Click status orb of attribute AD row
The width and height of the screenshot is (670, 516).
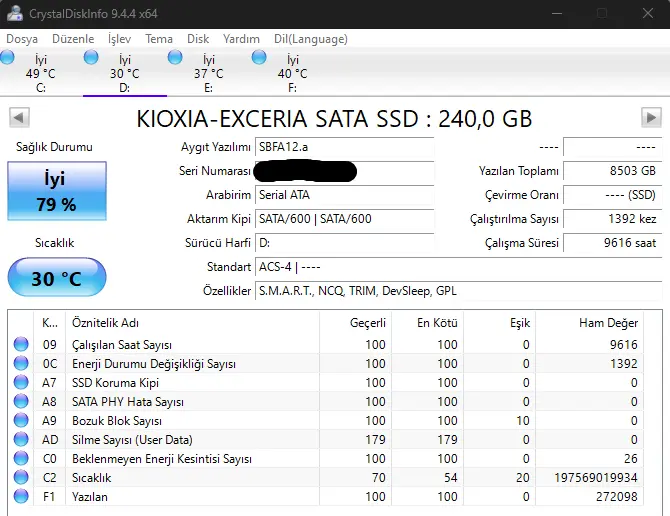coord(21,439)
